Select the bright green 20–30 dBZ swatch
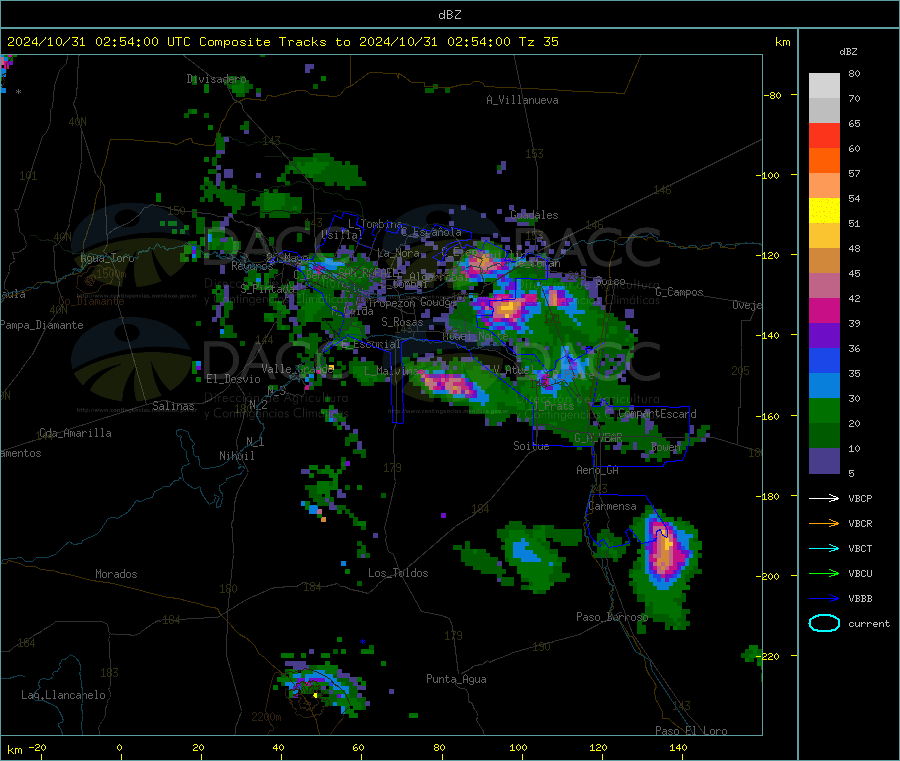This screenshot has width=900, height=761. click(x=824, y=410)
